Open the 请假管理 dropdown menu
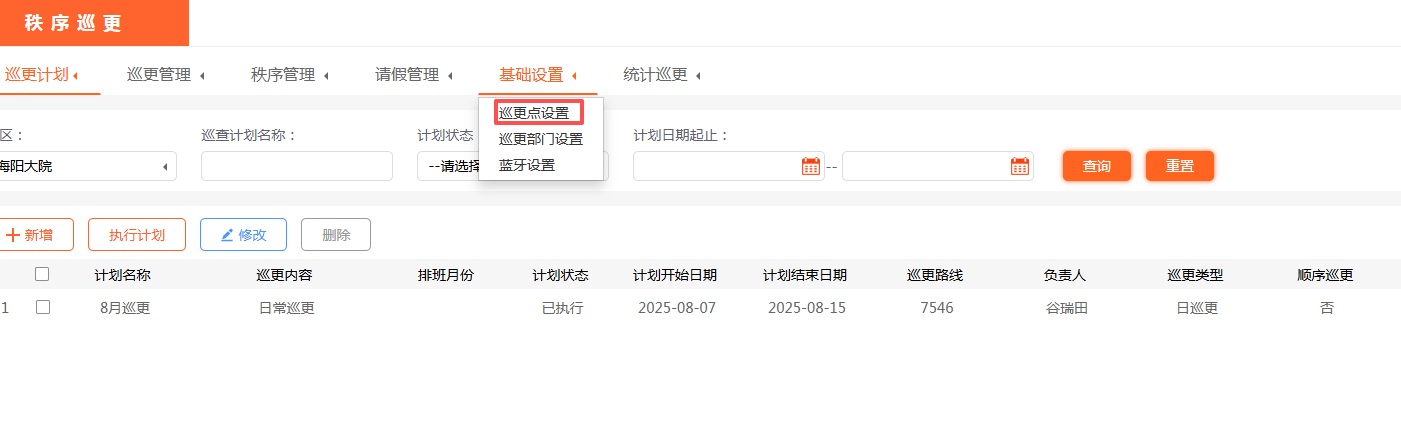The height and width of the screenshot is (426, 1401). click(413, 75)
